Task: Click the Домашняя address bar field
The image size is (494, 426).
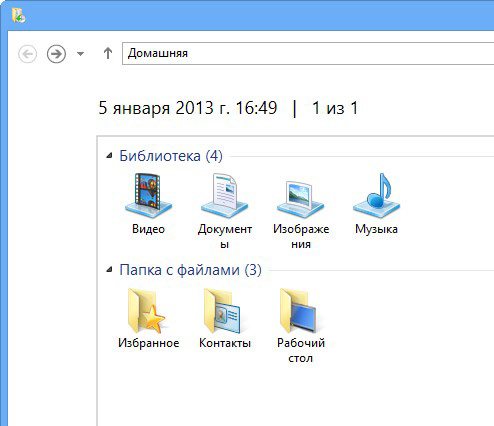Action: pyautogui.click(x=308, y=53)
